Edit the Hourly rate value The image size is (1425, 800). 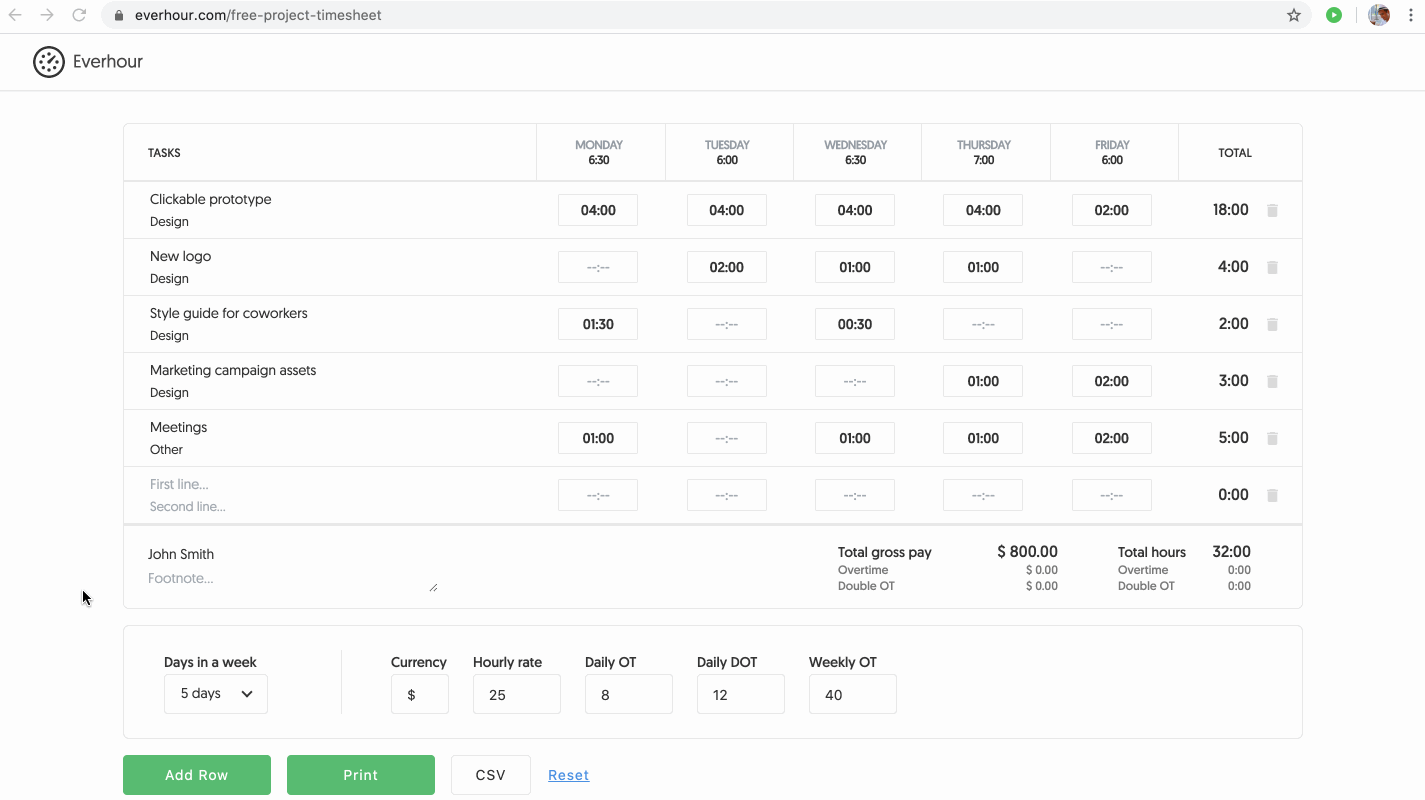point(516,693)
